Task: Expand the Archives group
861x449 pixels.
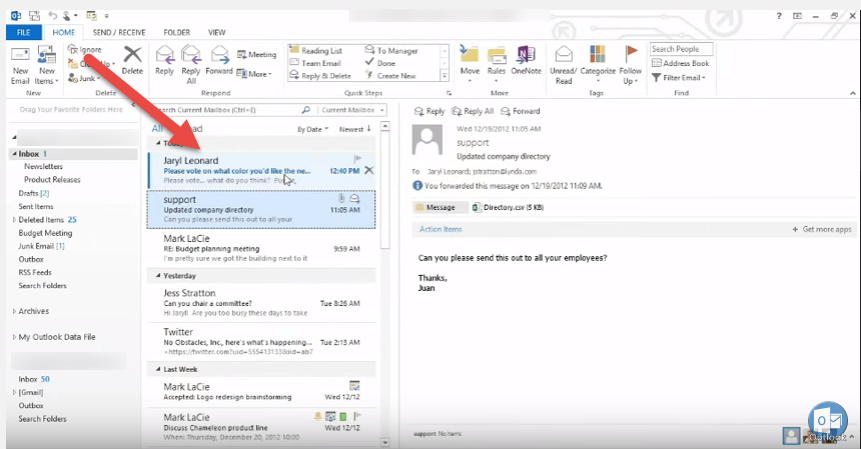Action: click(x=14, y=311)
